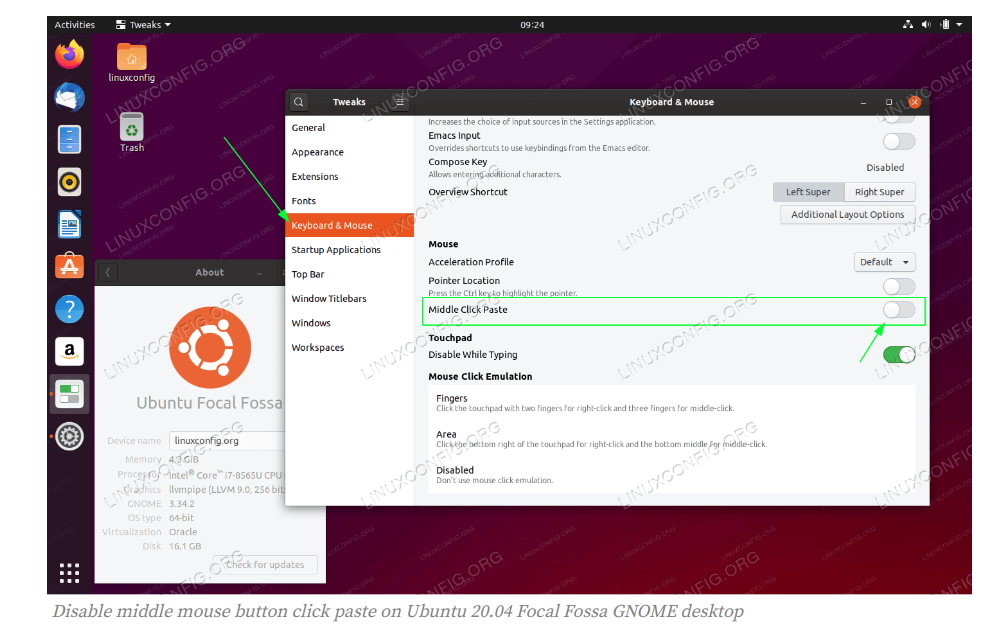
Task: Select Appearance in Tweaks sidebar
Action: [350, 152]
